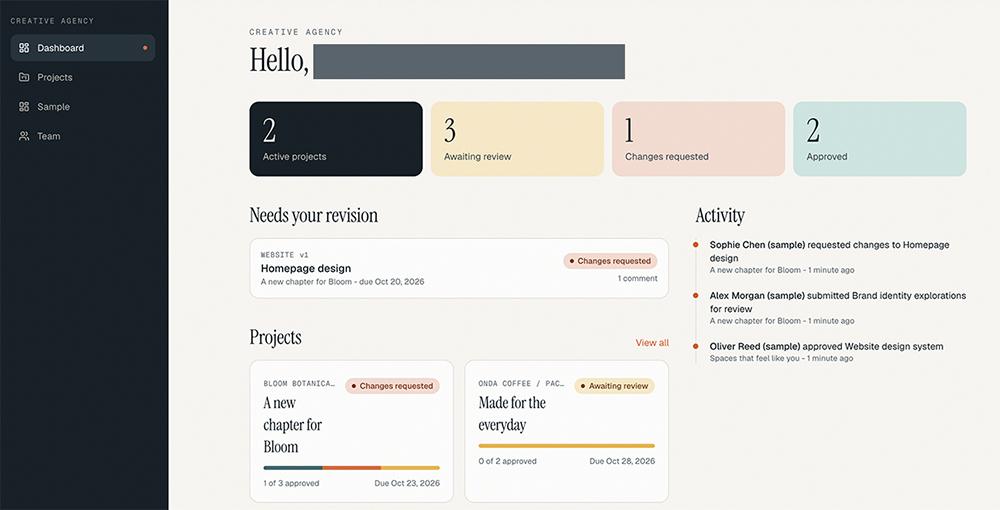Image resolution: width=1000 pixels, height=510 pixels.
Task: Click the CREATIVE AGENCY sidebar title
Action: (52, 21)
